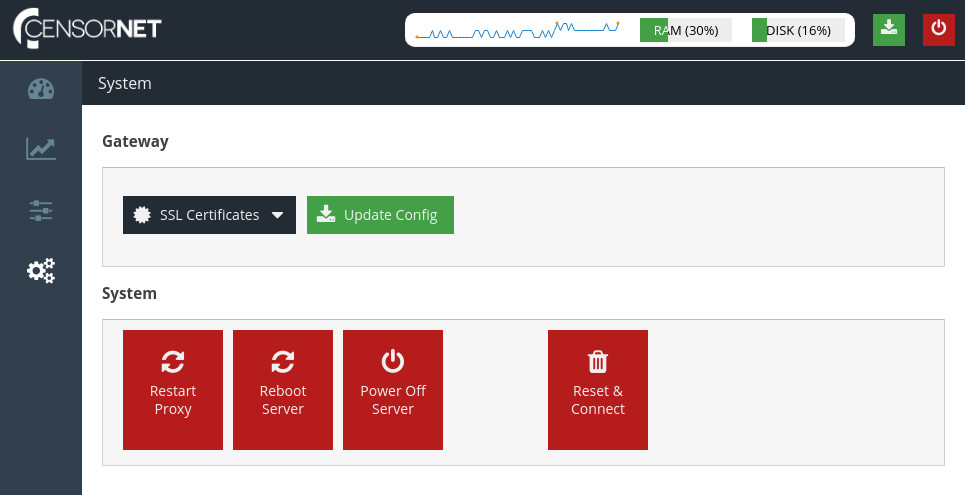
Task: Open the dashboard gauge sidebar icon
Action: click(41, 90)
